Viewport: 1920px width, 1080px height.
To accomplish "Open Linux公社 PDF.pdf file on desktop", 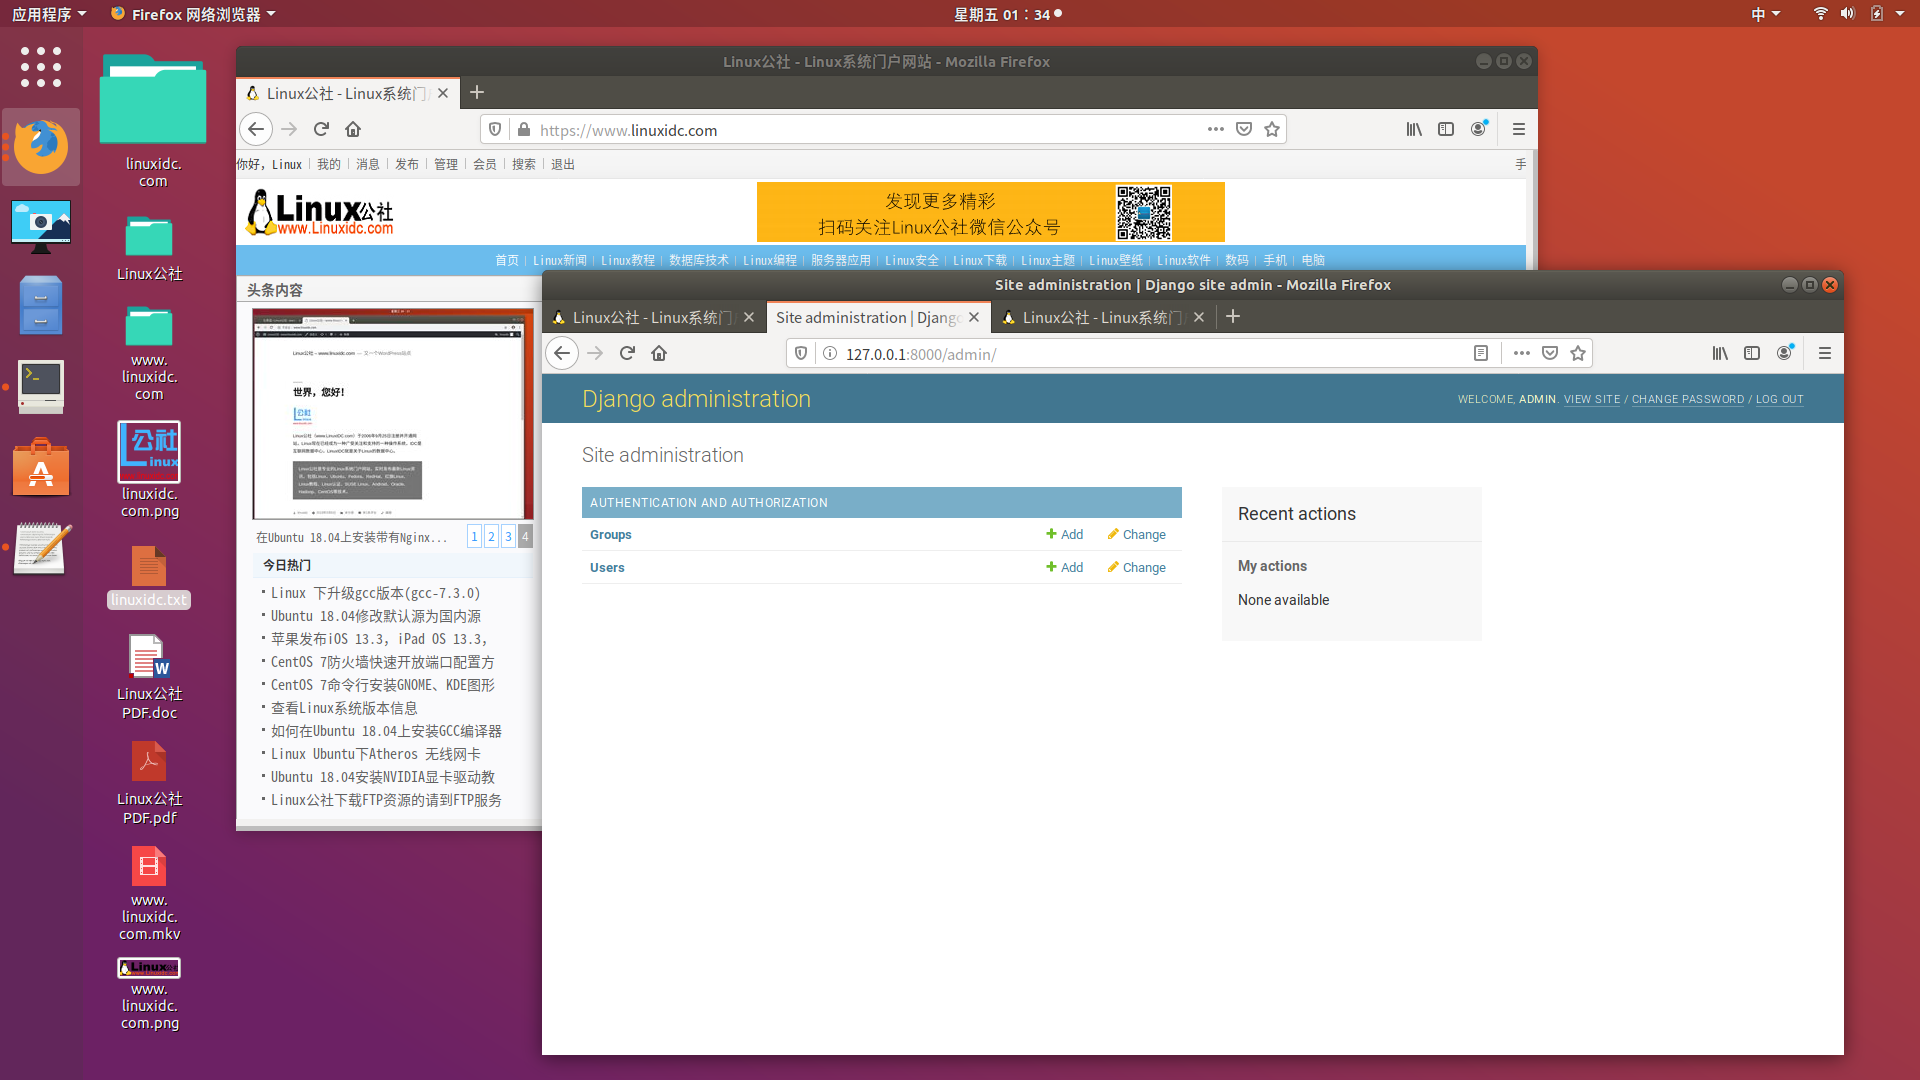I will point(149,783).
